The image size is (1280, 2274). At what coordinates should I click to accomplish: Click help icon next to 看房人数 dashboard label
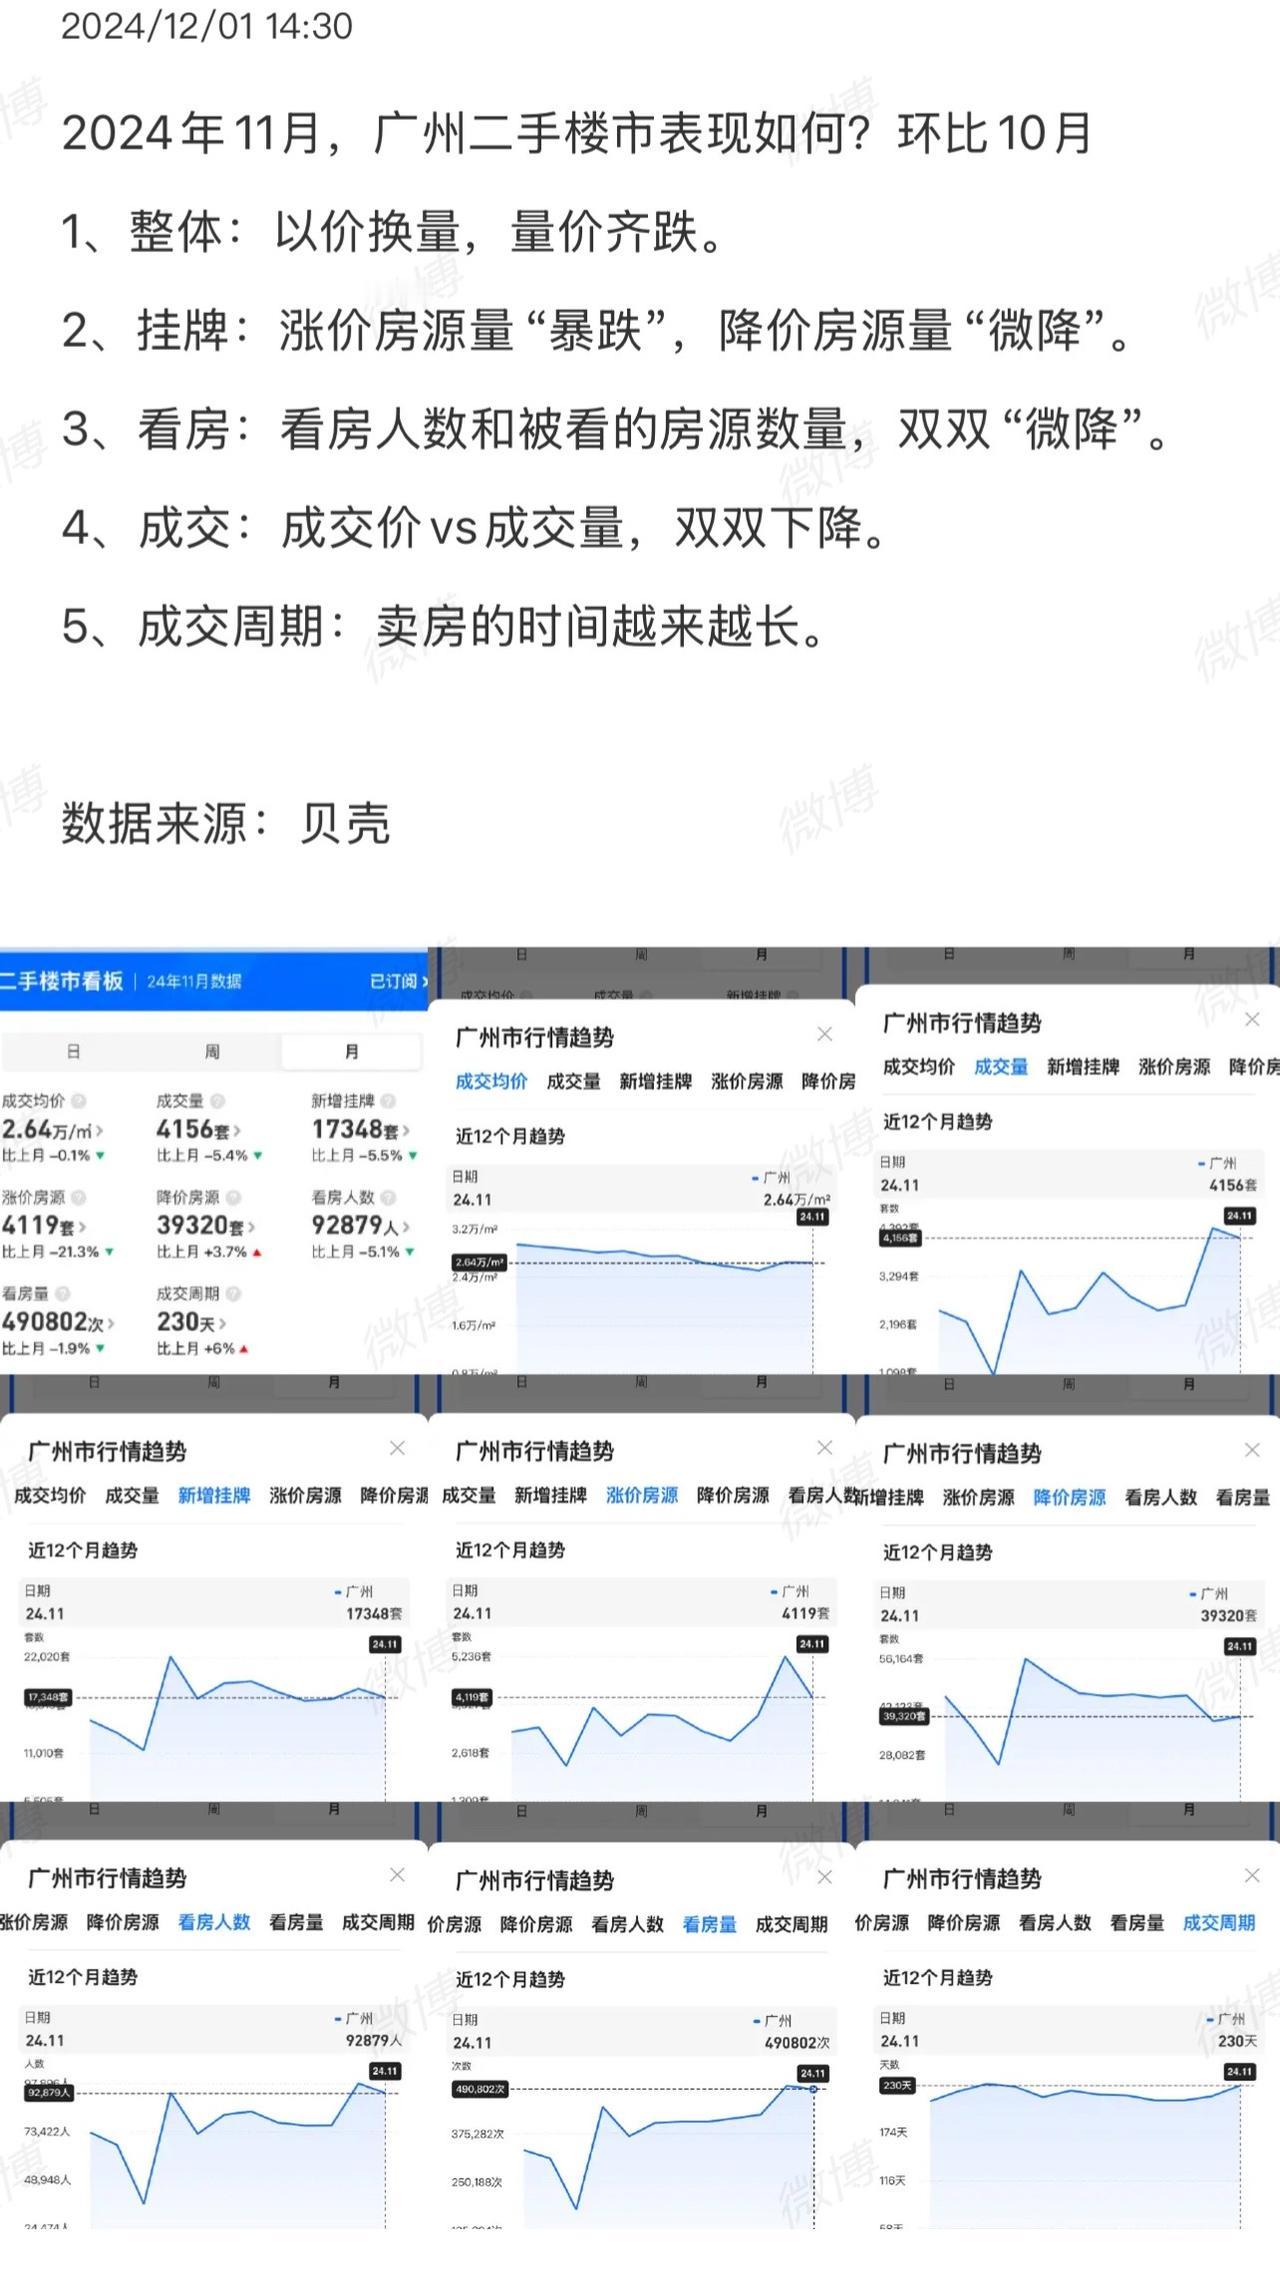(388, 1197)
